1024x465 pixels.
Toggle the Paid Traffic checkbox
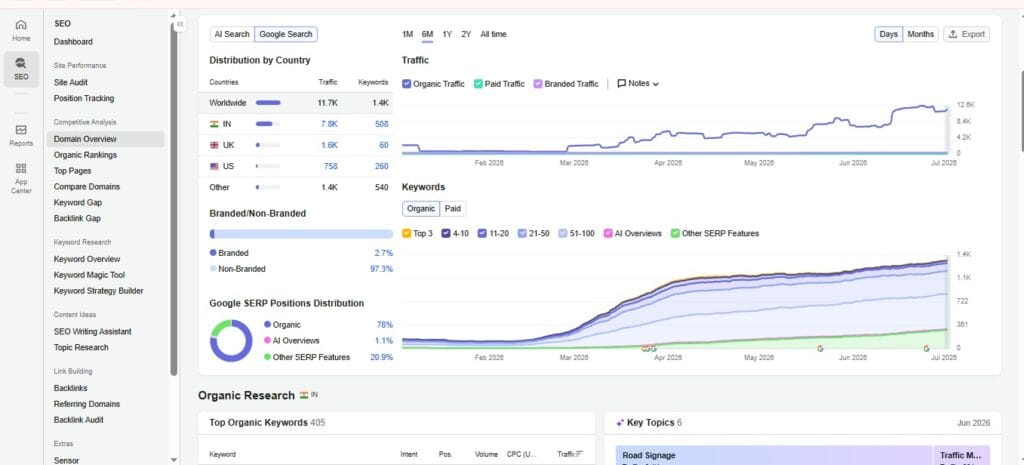pyautogui.click(x=478, y=84)
